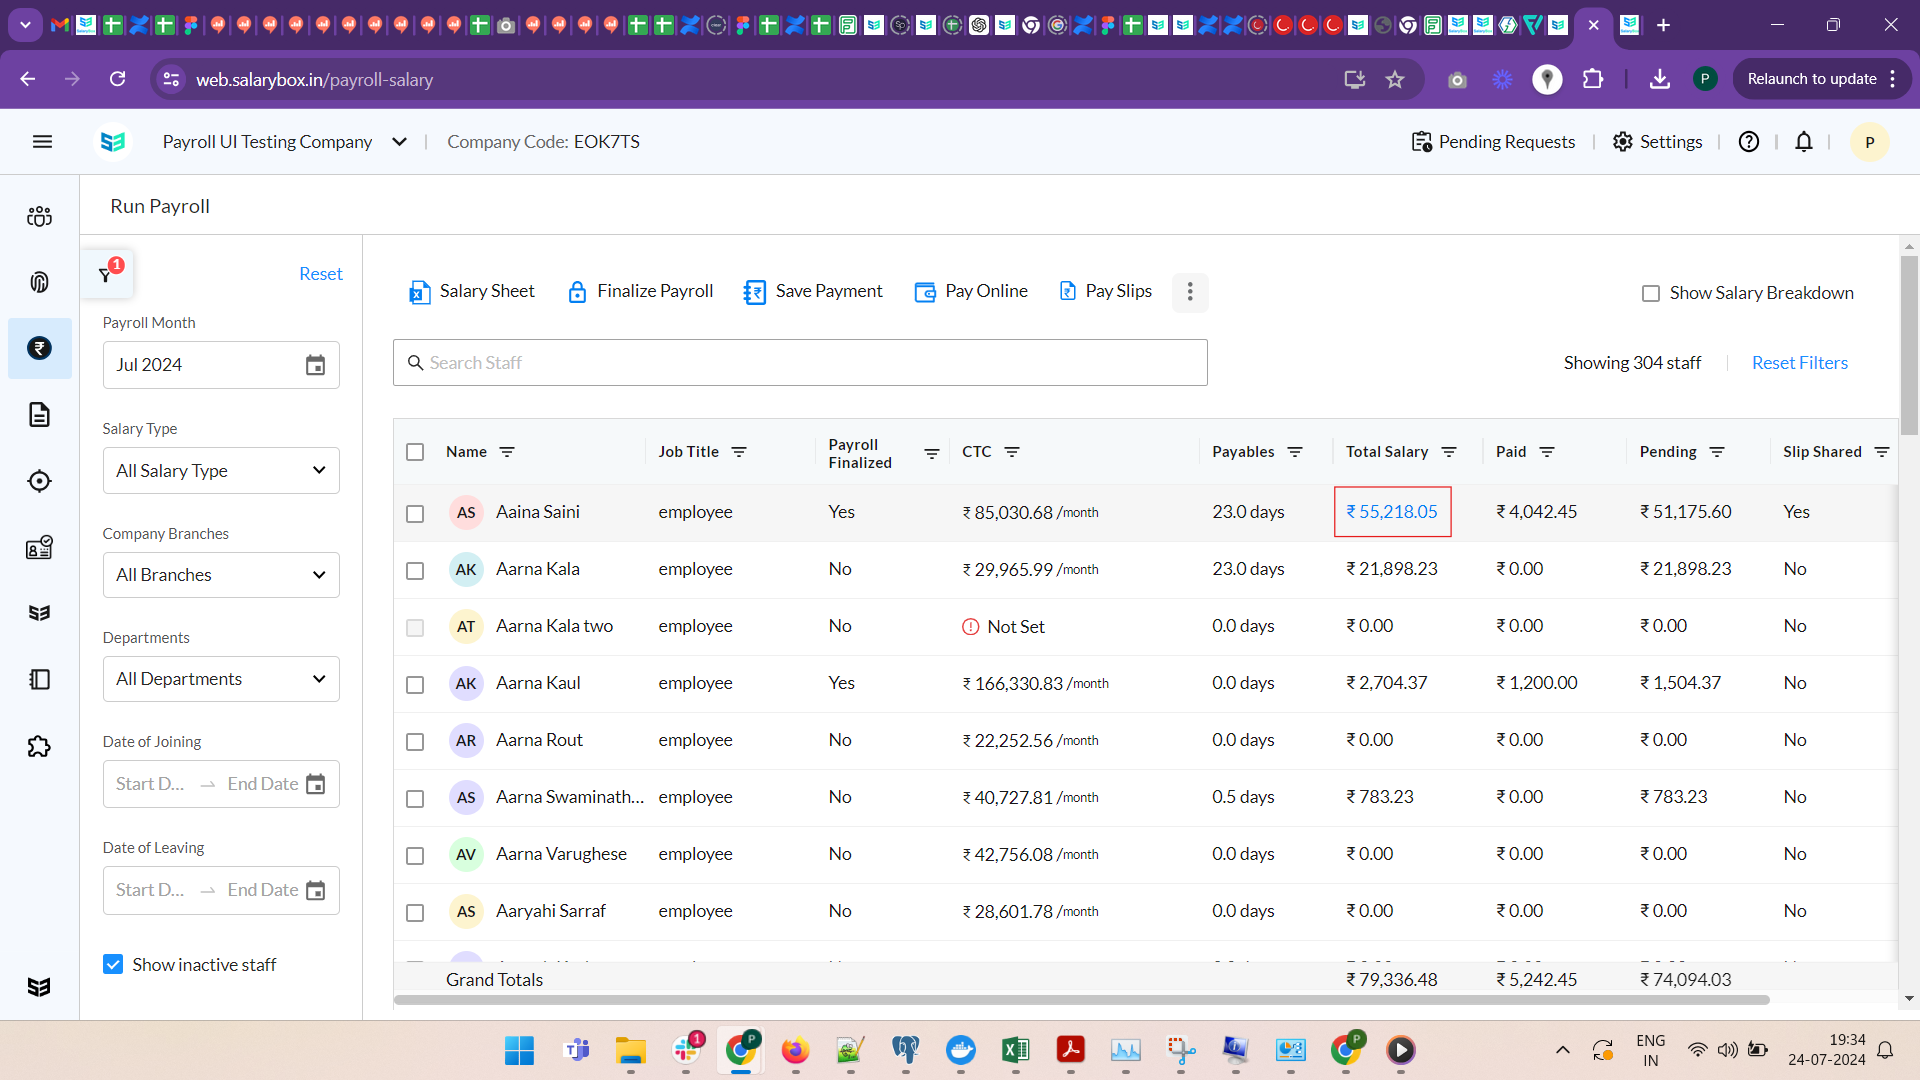Click the Search Staff input field
1920x1080 pixels.
[800, 363]
